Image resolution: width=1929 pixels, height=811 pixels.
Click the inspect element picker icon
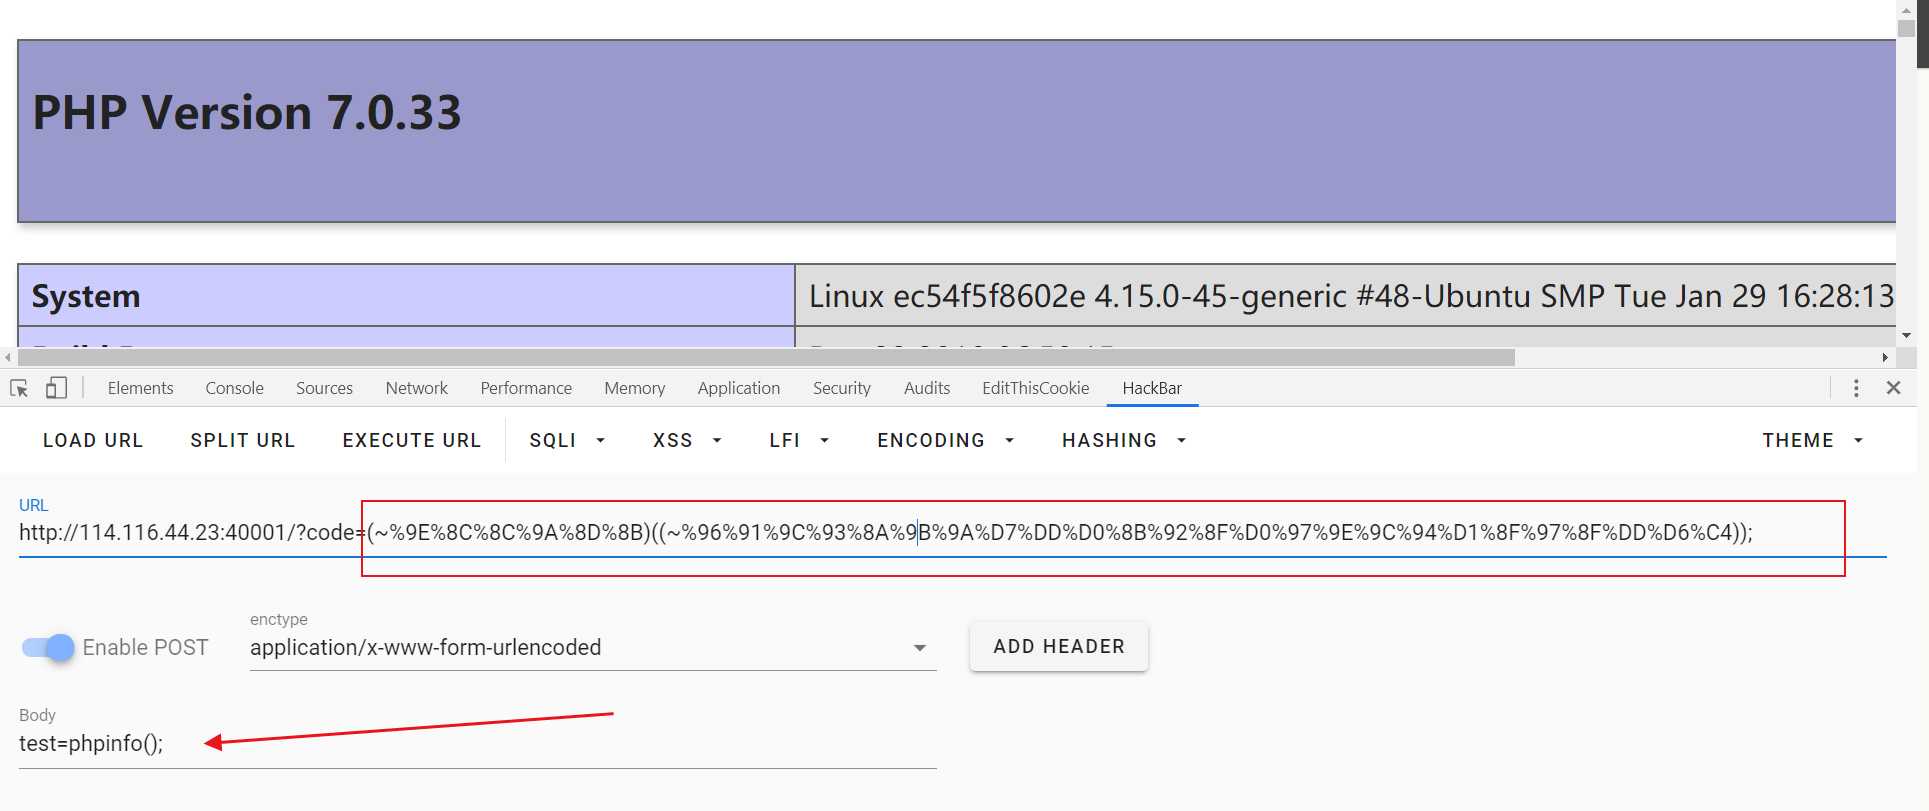coord(19,388)
